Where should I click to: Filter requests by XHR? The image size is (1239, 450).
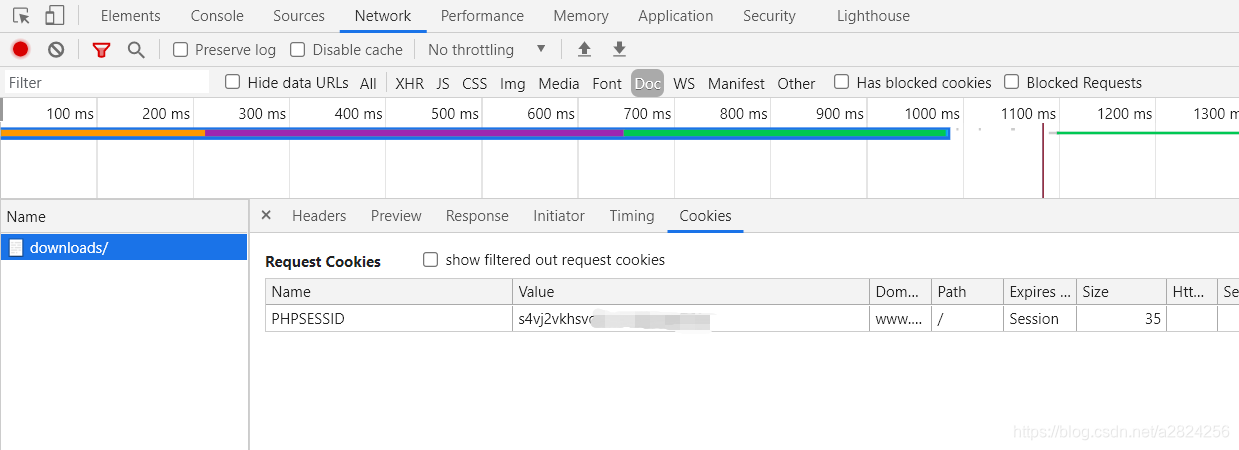[409, 83]
